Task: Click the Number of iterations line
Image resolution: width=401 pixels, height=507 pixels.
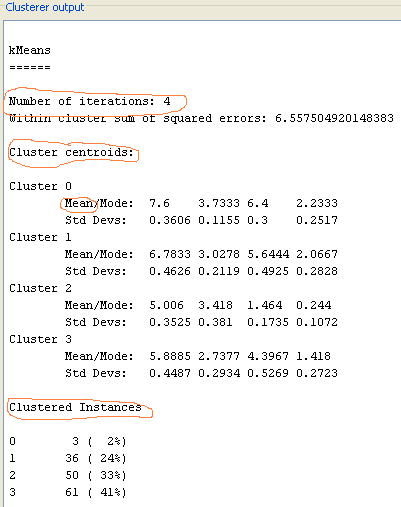Action: click(90, 101)
